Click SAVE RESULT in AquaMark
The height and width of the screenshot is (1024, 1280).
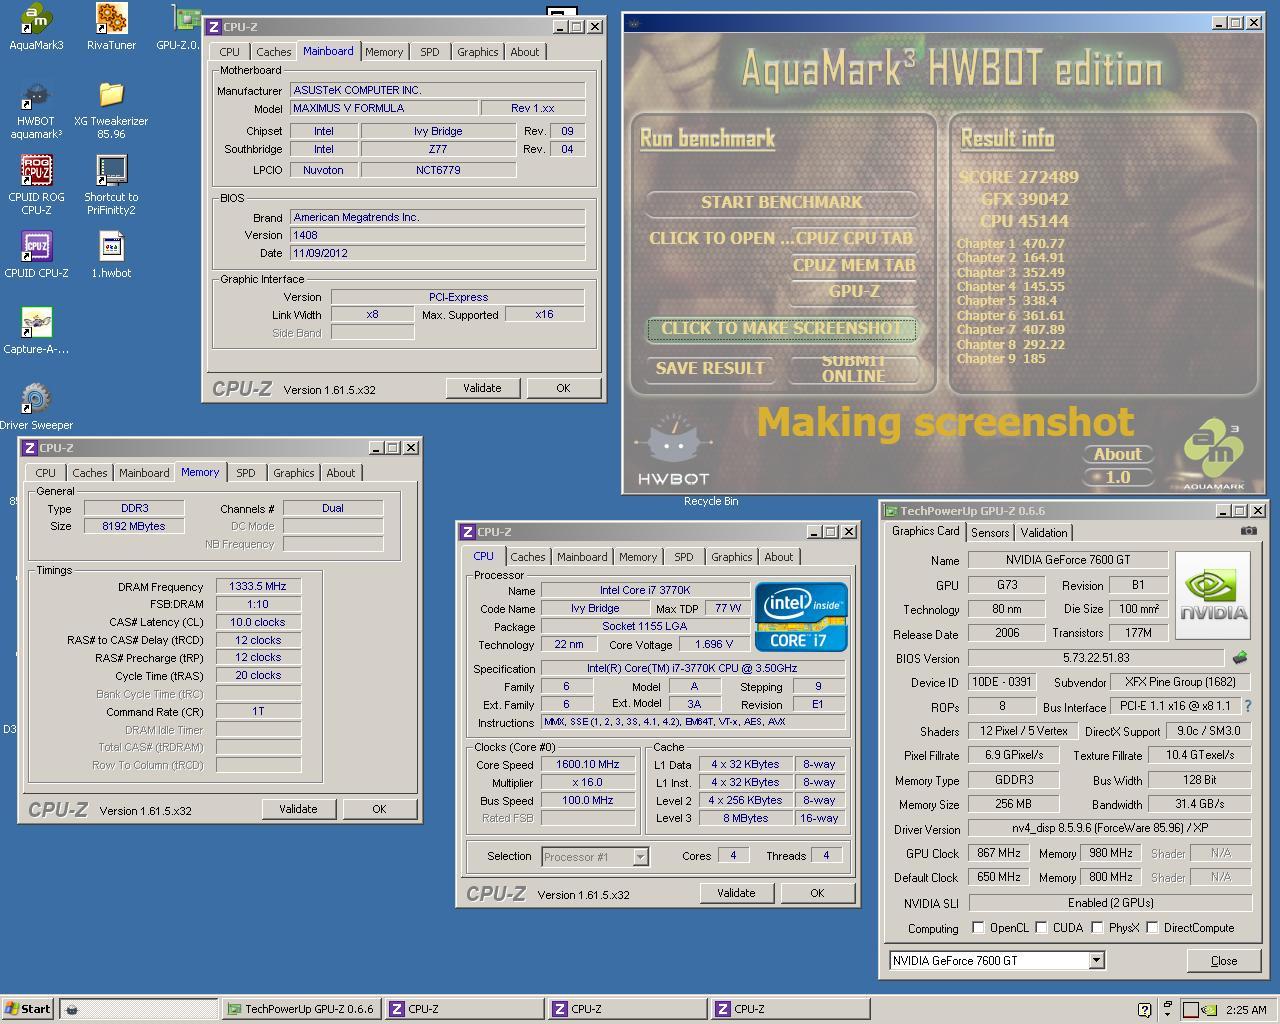710,368
